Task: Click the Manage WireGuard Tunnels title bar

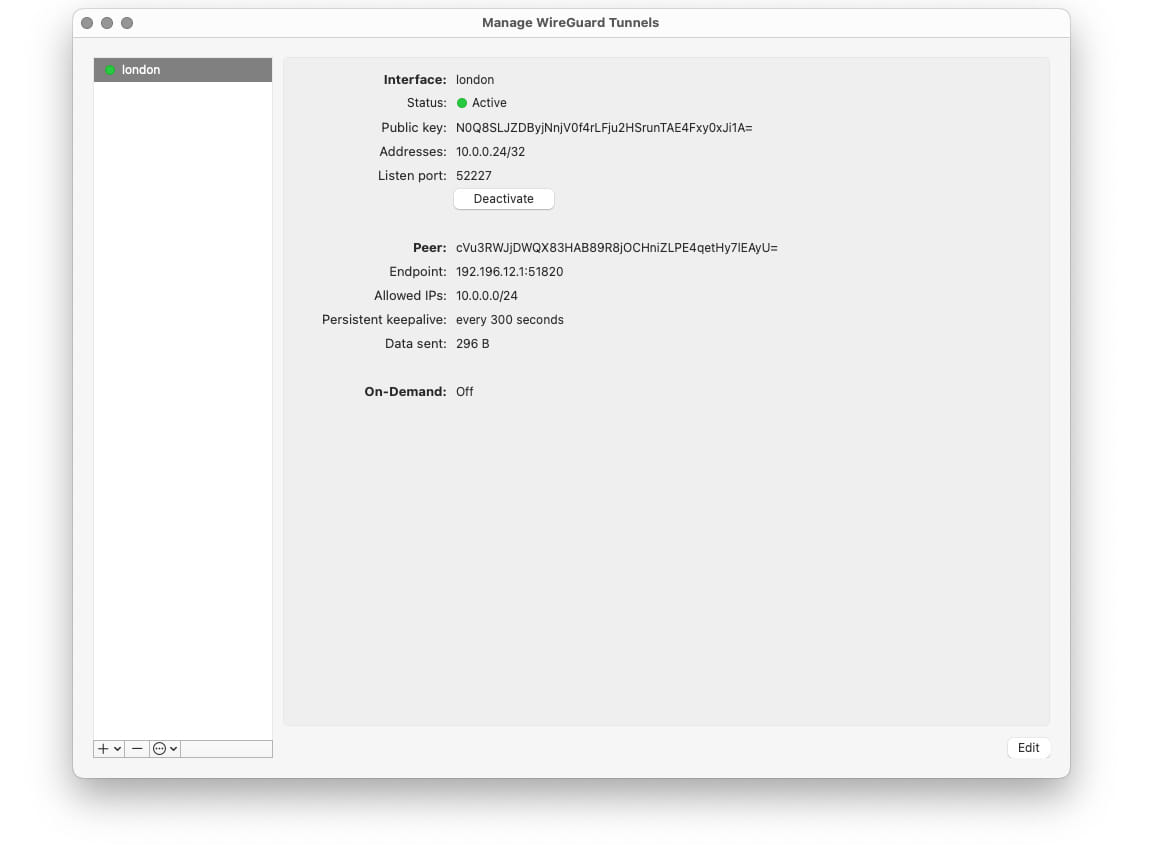Action: point(572,22)
